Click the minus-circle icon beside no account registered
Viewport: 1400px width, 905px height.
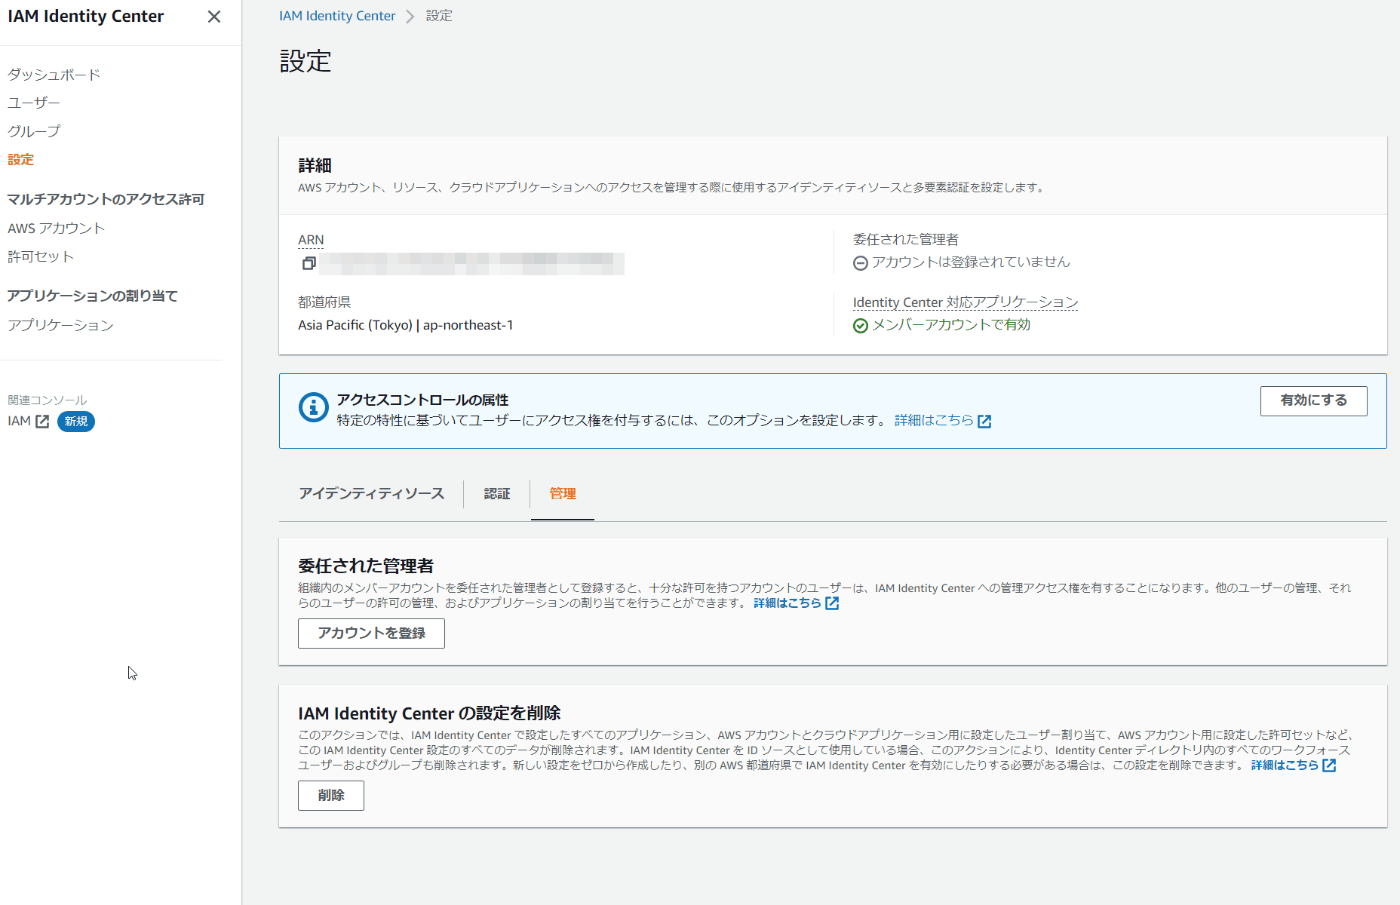tap(860, 263)
